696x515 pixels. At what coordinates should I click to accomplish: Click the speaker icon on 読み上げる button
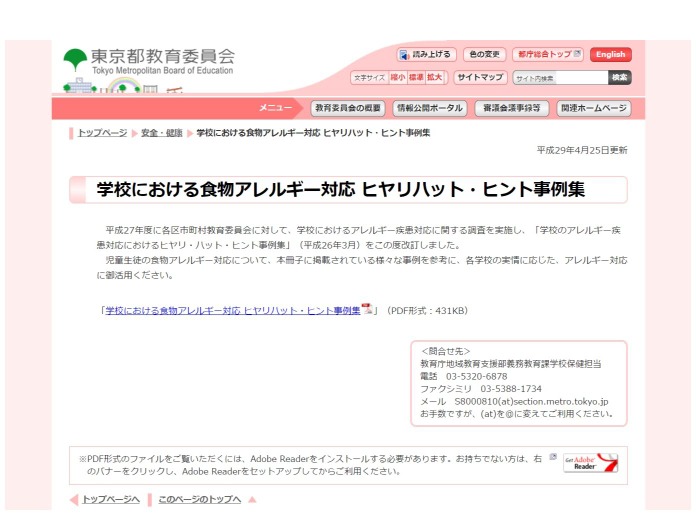[x=404, y=55]
